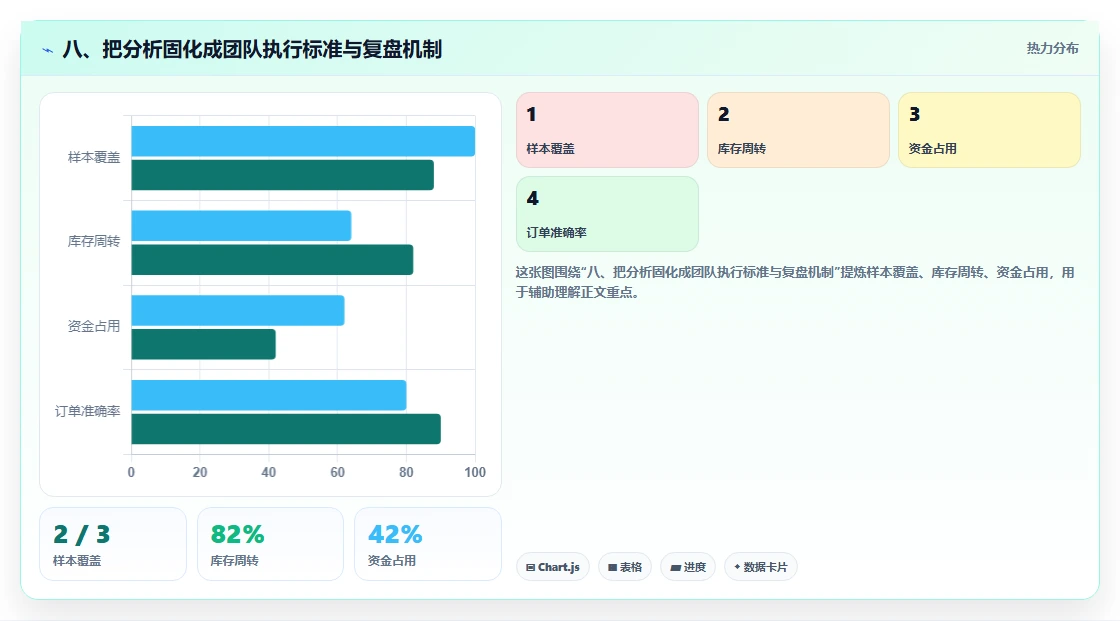Open card 1 样本覆盖
Screen dimensions: 1120x621
(607, 130)
